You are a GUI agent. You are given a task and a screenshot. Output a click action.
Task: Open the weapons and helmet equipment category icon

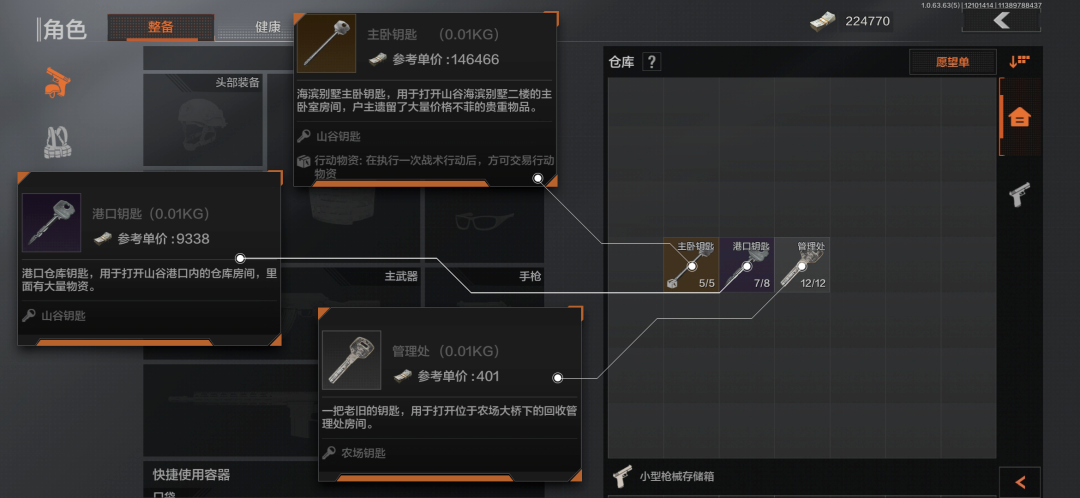[x=59, y=83]
